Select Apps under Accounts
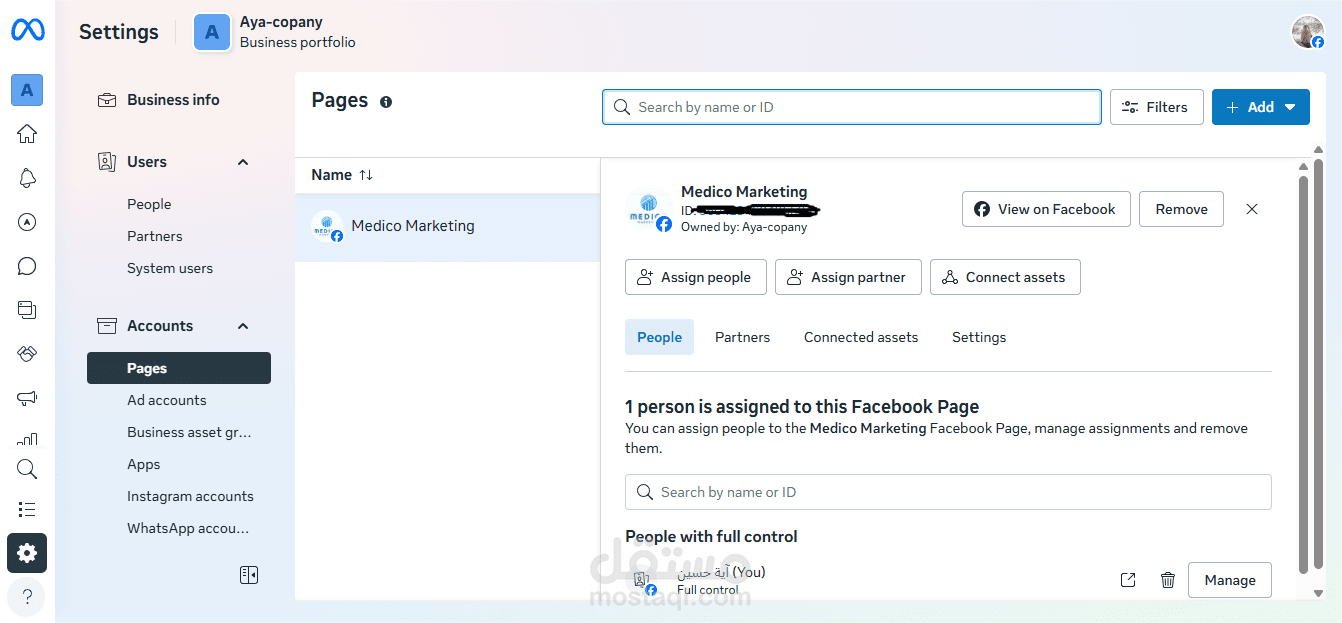This screenshot has height=623, width=1342. click(144, 464)
